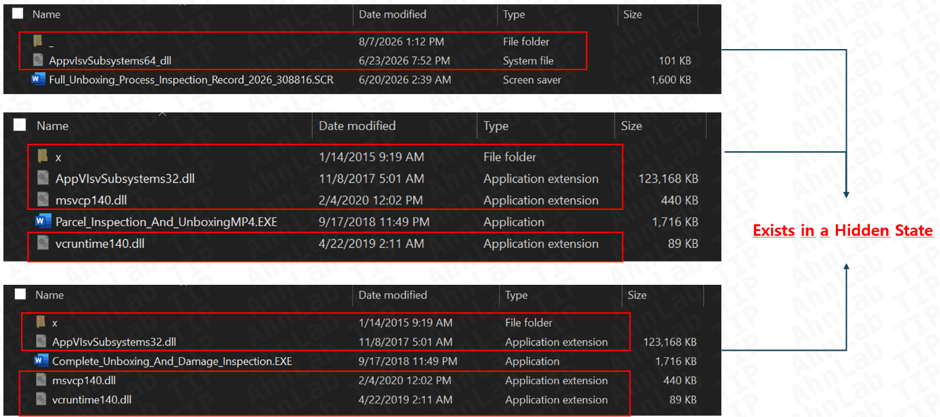Select Full_Unboxing_Process_Inspection_Record_2026_308816.SCR file name
Image resolution: width=940 pixels, height=417 pixels.
click(191, 79)
